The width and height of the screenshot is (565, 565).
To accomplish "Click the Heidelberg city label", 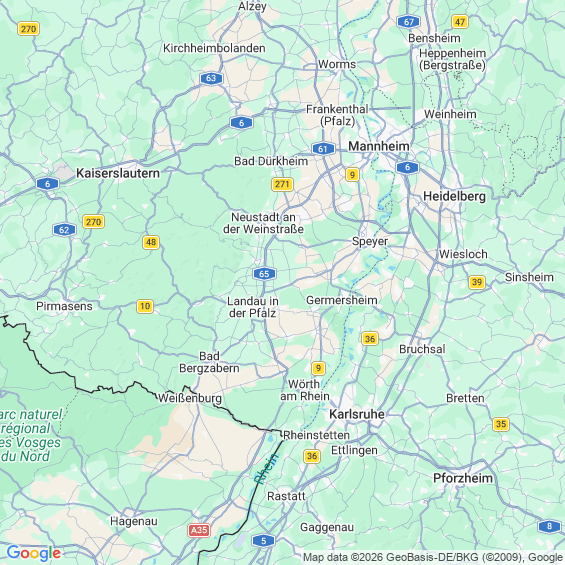I will 454,196.
